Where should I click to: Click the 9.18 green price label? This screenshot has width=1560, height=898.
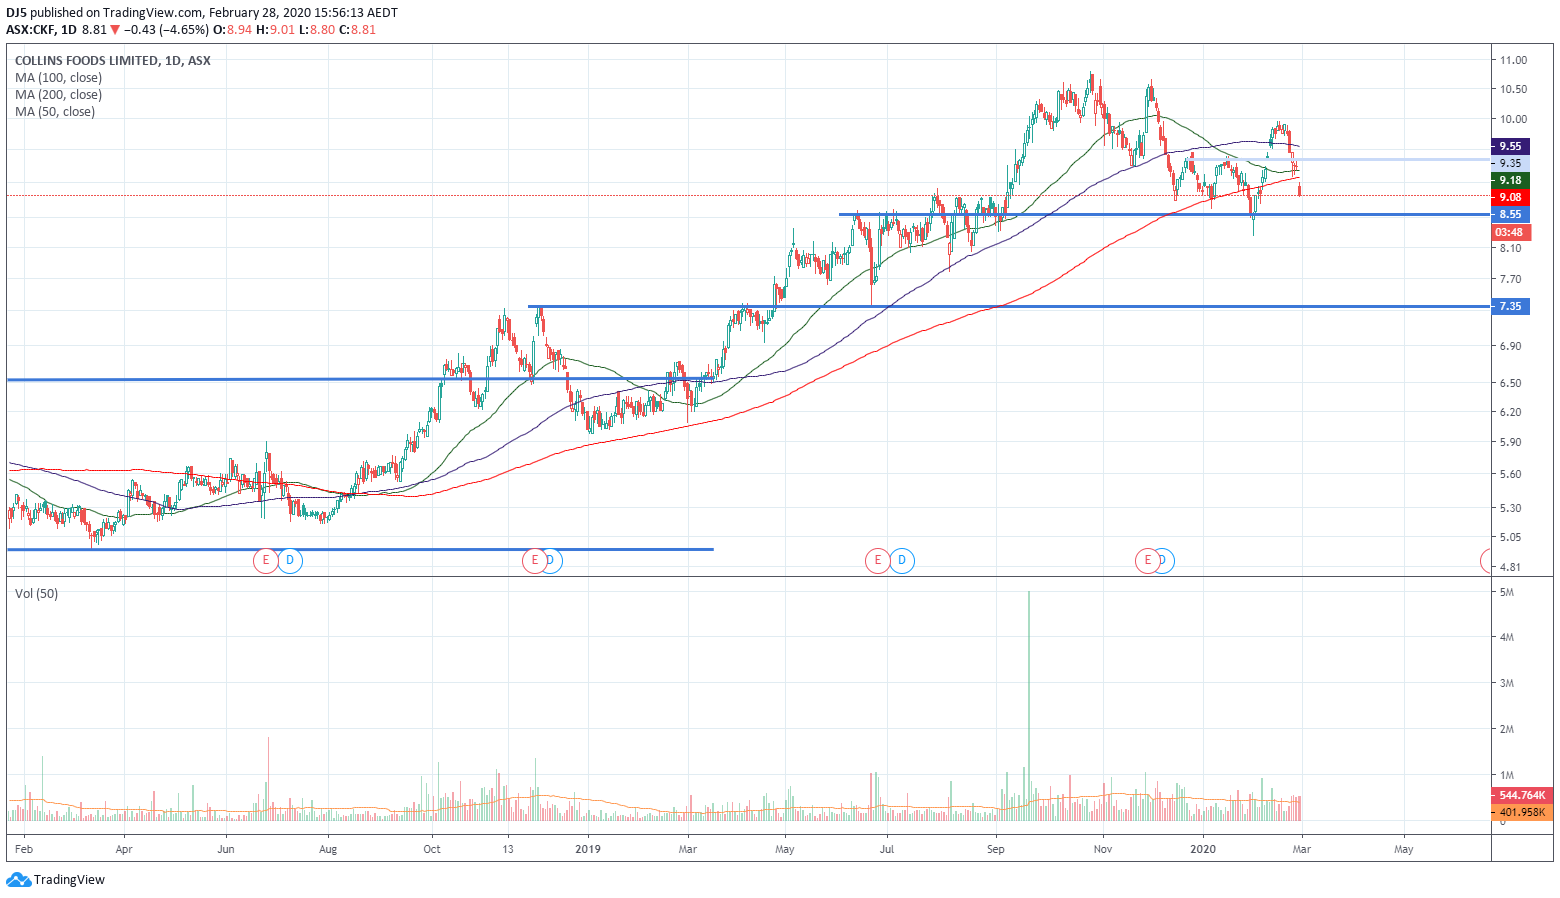pos(1510,180)
